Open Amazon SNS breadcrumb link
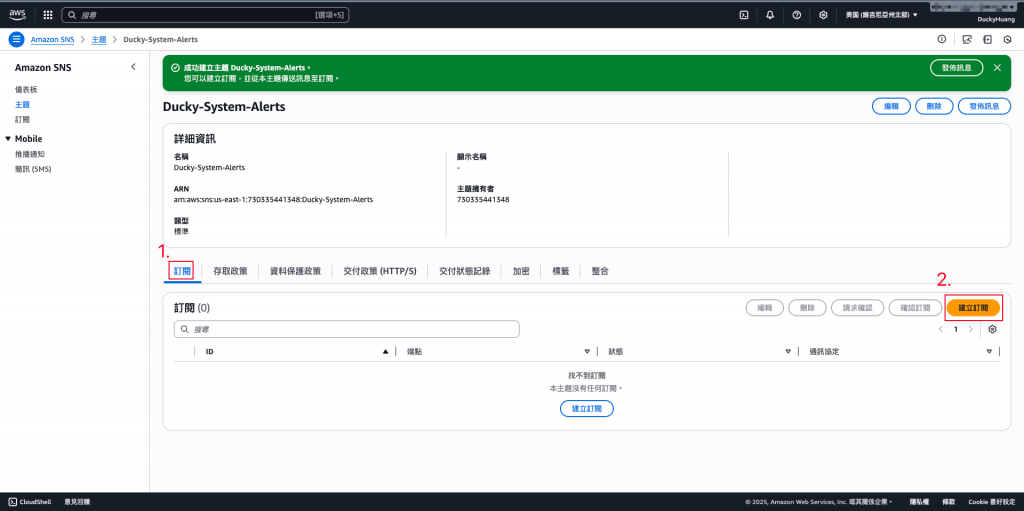 click(x=54, y=40)
